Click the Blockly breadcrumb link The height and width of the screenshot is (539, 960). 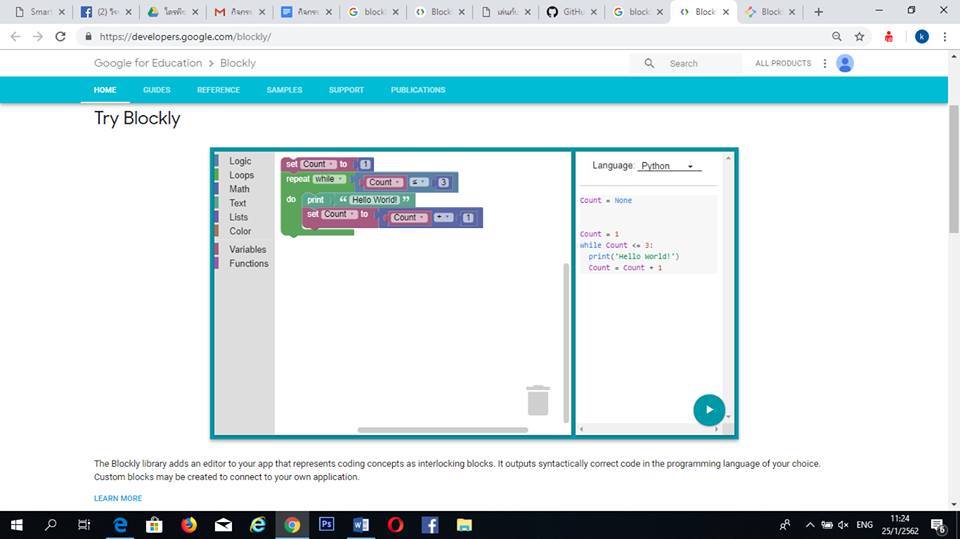tap(238, 63)
